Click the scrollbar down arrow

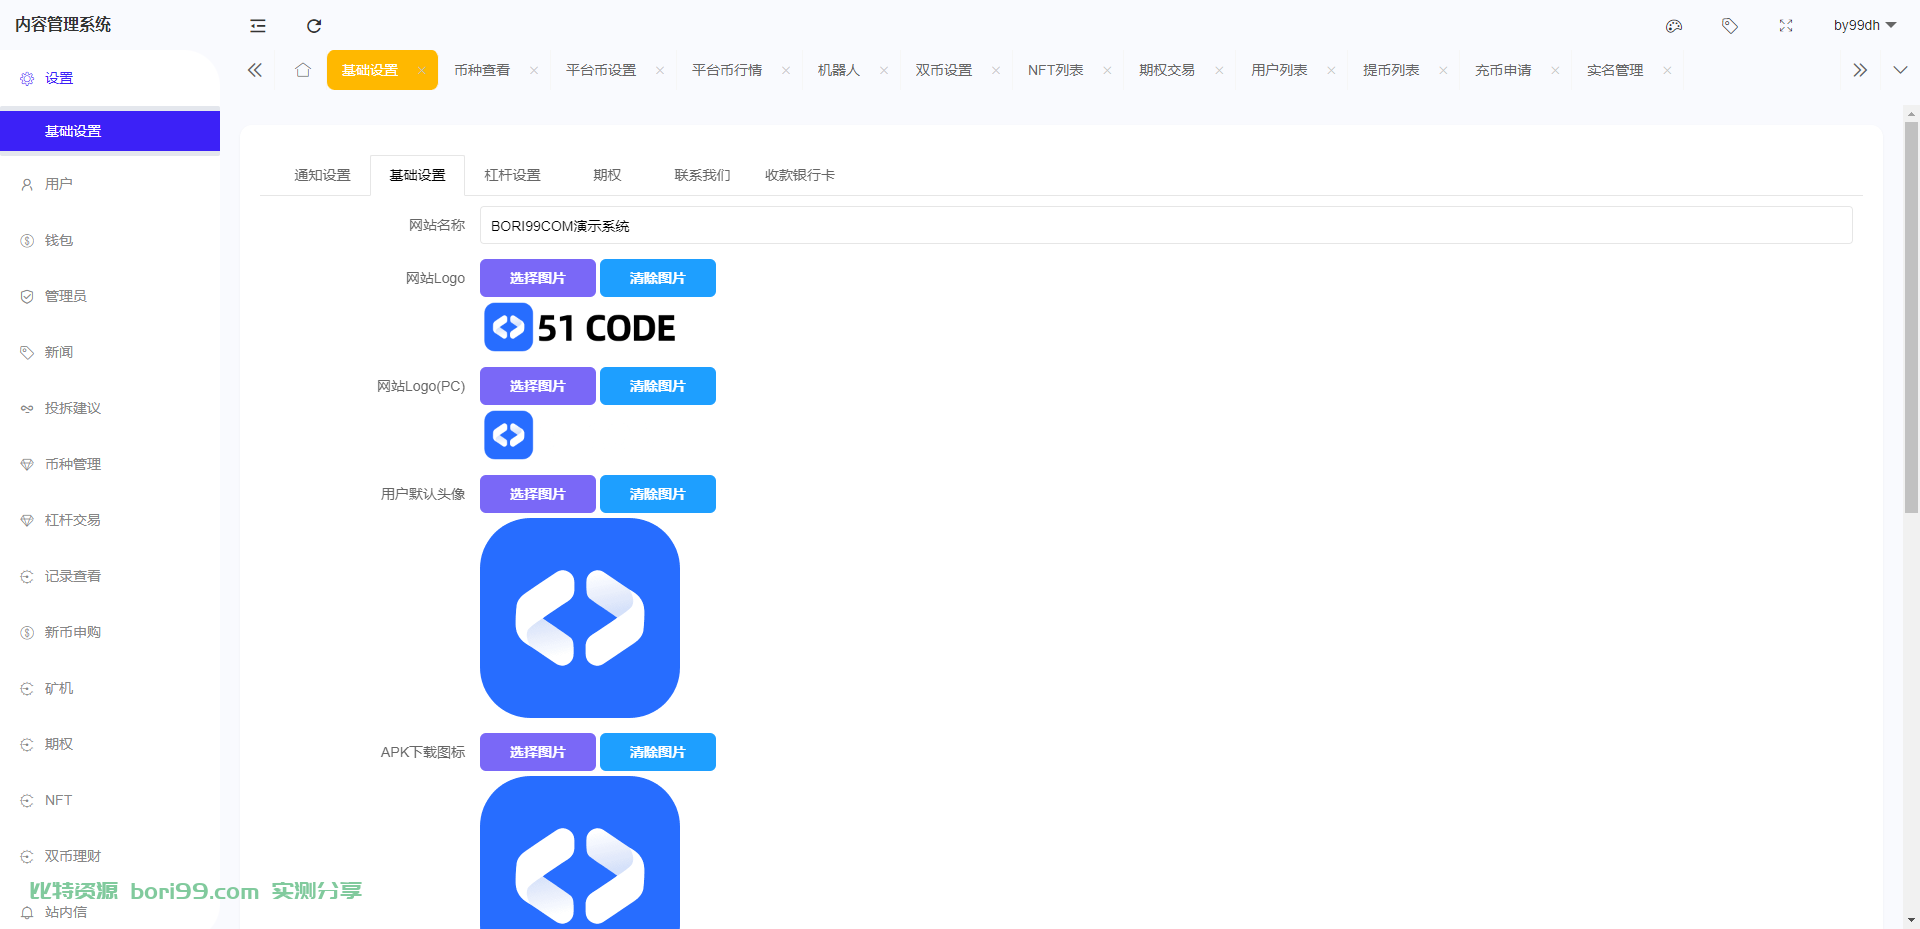tap(1911, 920)
